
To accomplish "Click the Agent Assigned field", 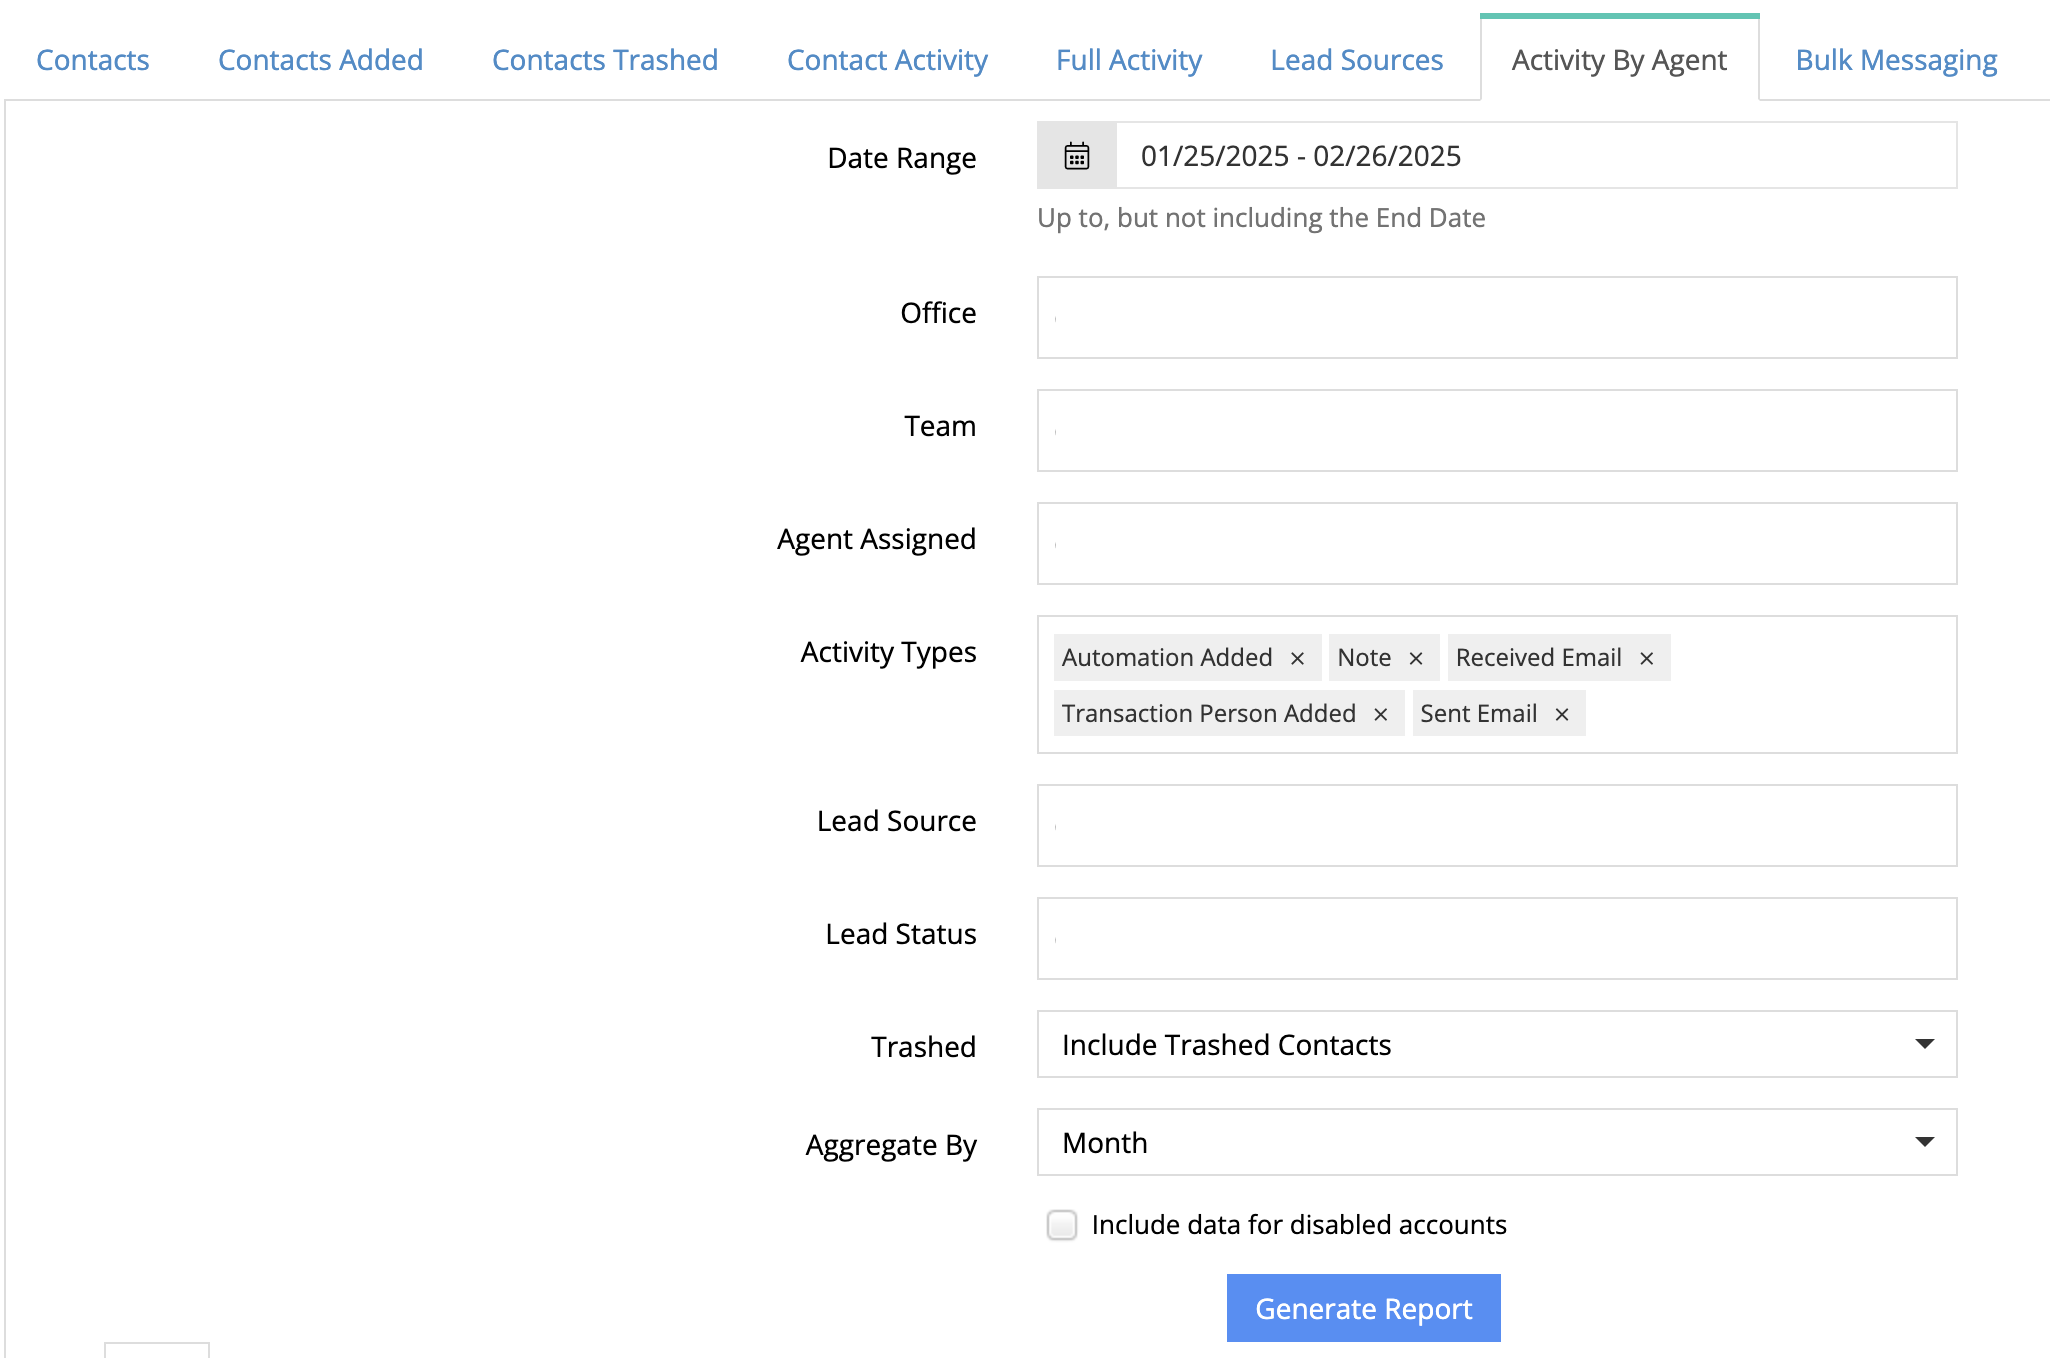I will pyautogui.click(x=1496, y=544).
